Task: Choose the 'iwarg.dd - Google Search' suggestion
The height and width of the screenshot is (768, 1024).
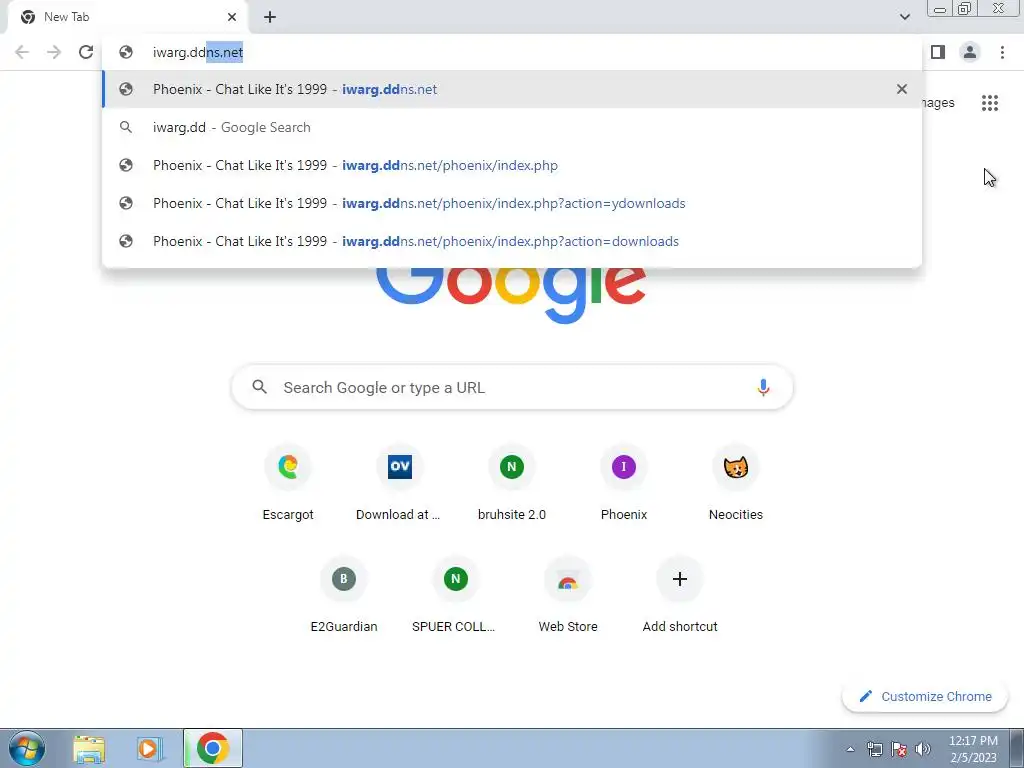Action: (x=512, y=127)
